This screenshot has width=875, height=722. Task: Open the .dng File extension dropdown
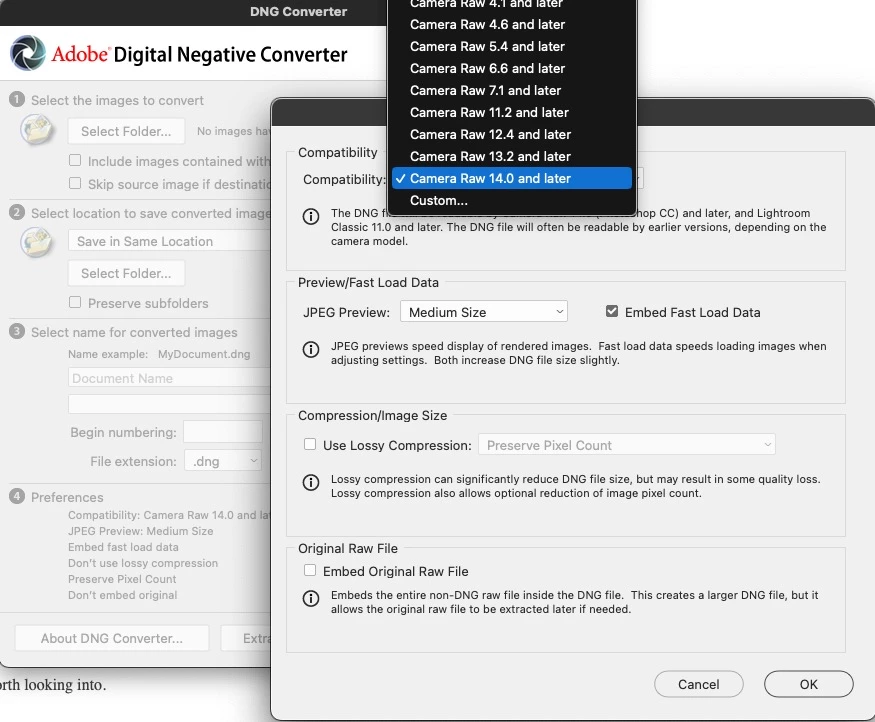pos(223,461)
